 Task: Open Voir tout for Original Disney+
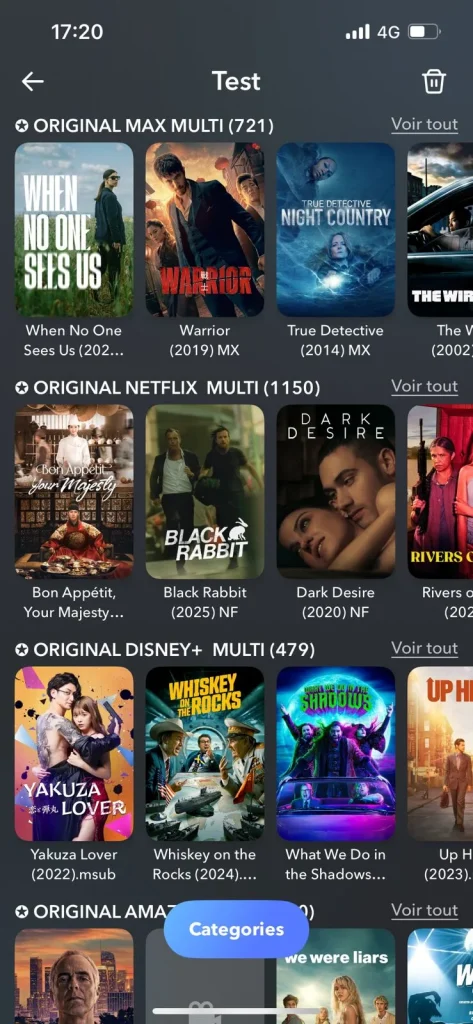tap(425, 648)
